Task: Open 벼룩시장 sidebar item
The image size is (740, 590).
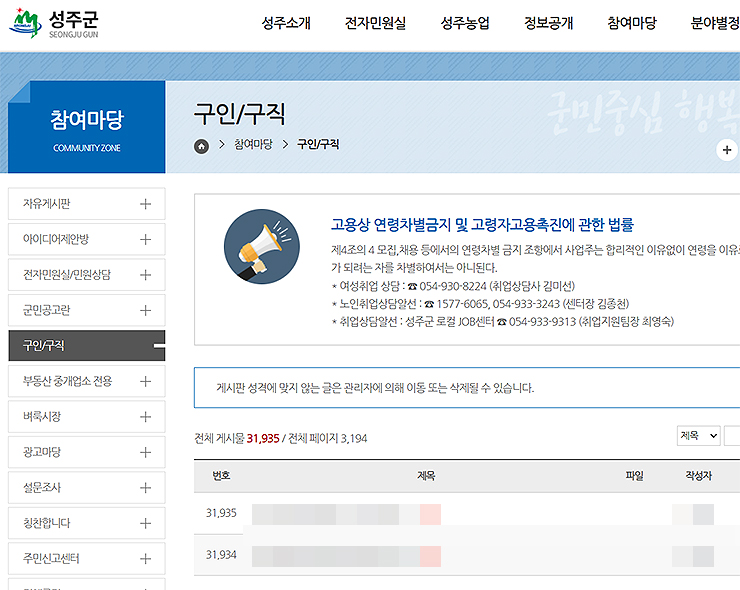Action: click(87, 417)
